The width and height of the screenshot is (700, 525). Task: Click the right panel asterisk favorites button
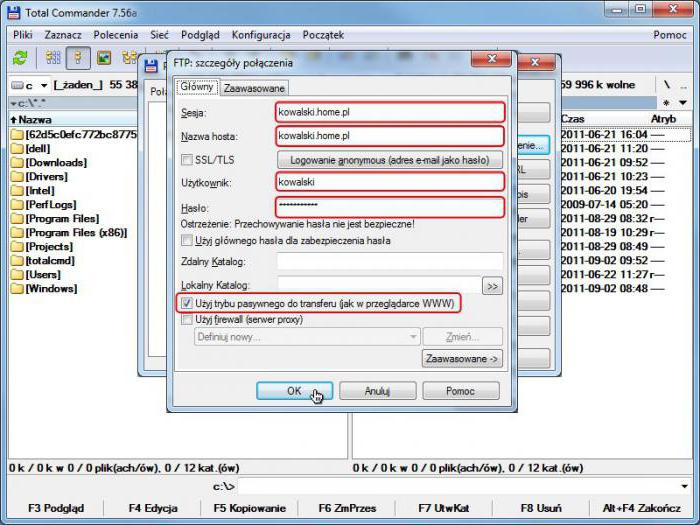pos(667,103)
